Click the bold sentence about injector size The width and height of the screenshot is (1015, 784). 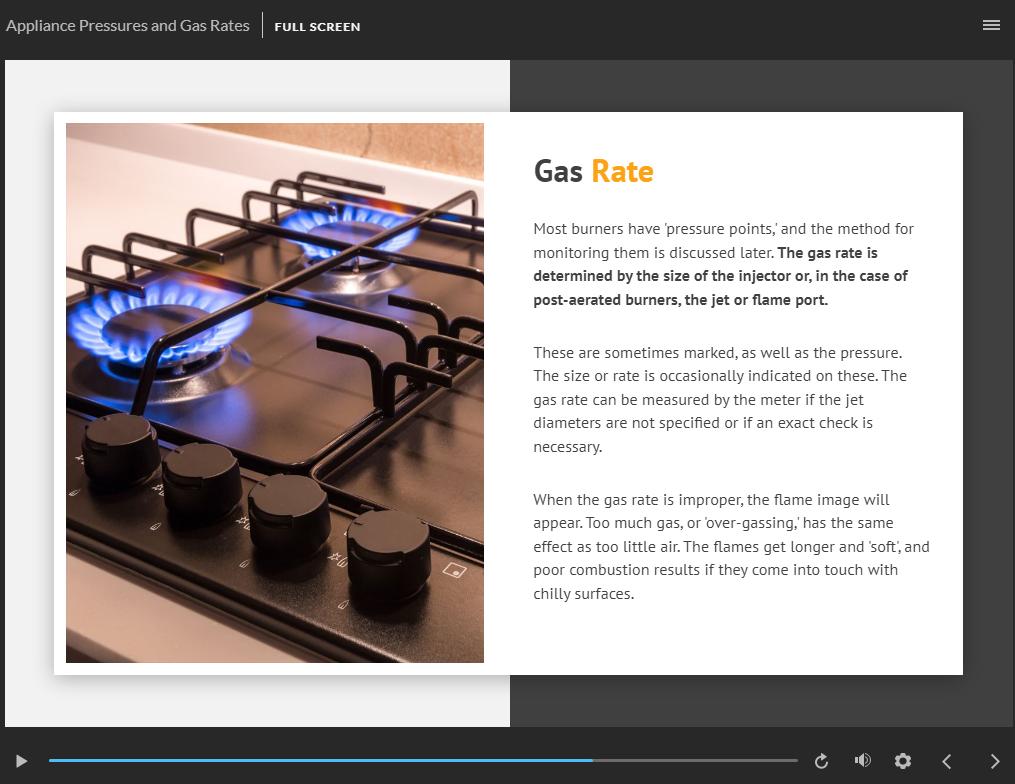pos(720,277)
